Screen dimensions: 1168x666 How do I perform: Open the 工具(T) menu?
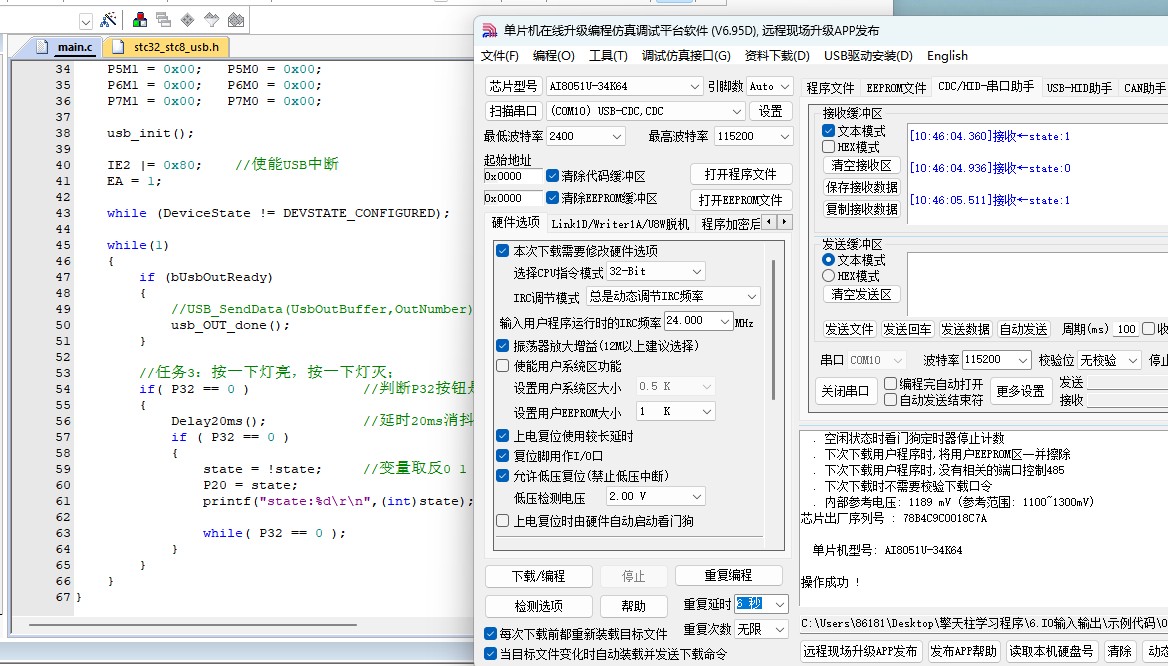point(608,56)
